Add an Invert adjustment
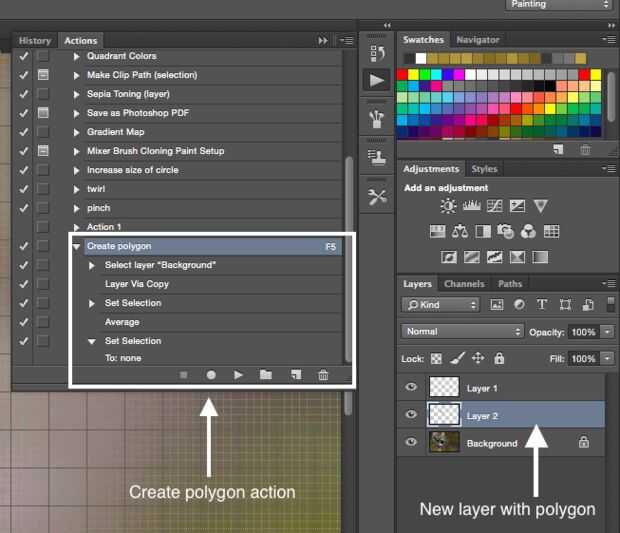This screenshot has height=533, width=620. [x=449, y=257]
